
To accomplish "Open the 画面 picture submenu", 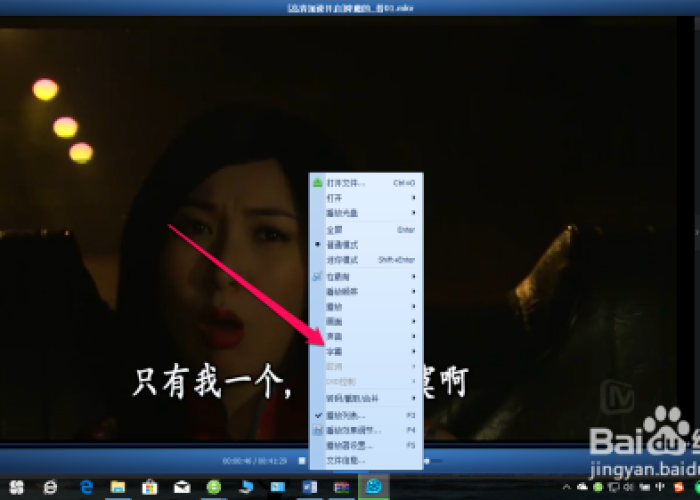I will [x=366, y=321].
